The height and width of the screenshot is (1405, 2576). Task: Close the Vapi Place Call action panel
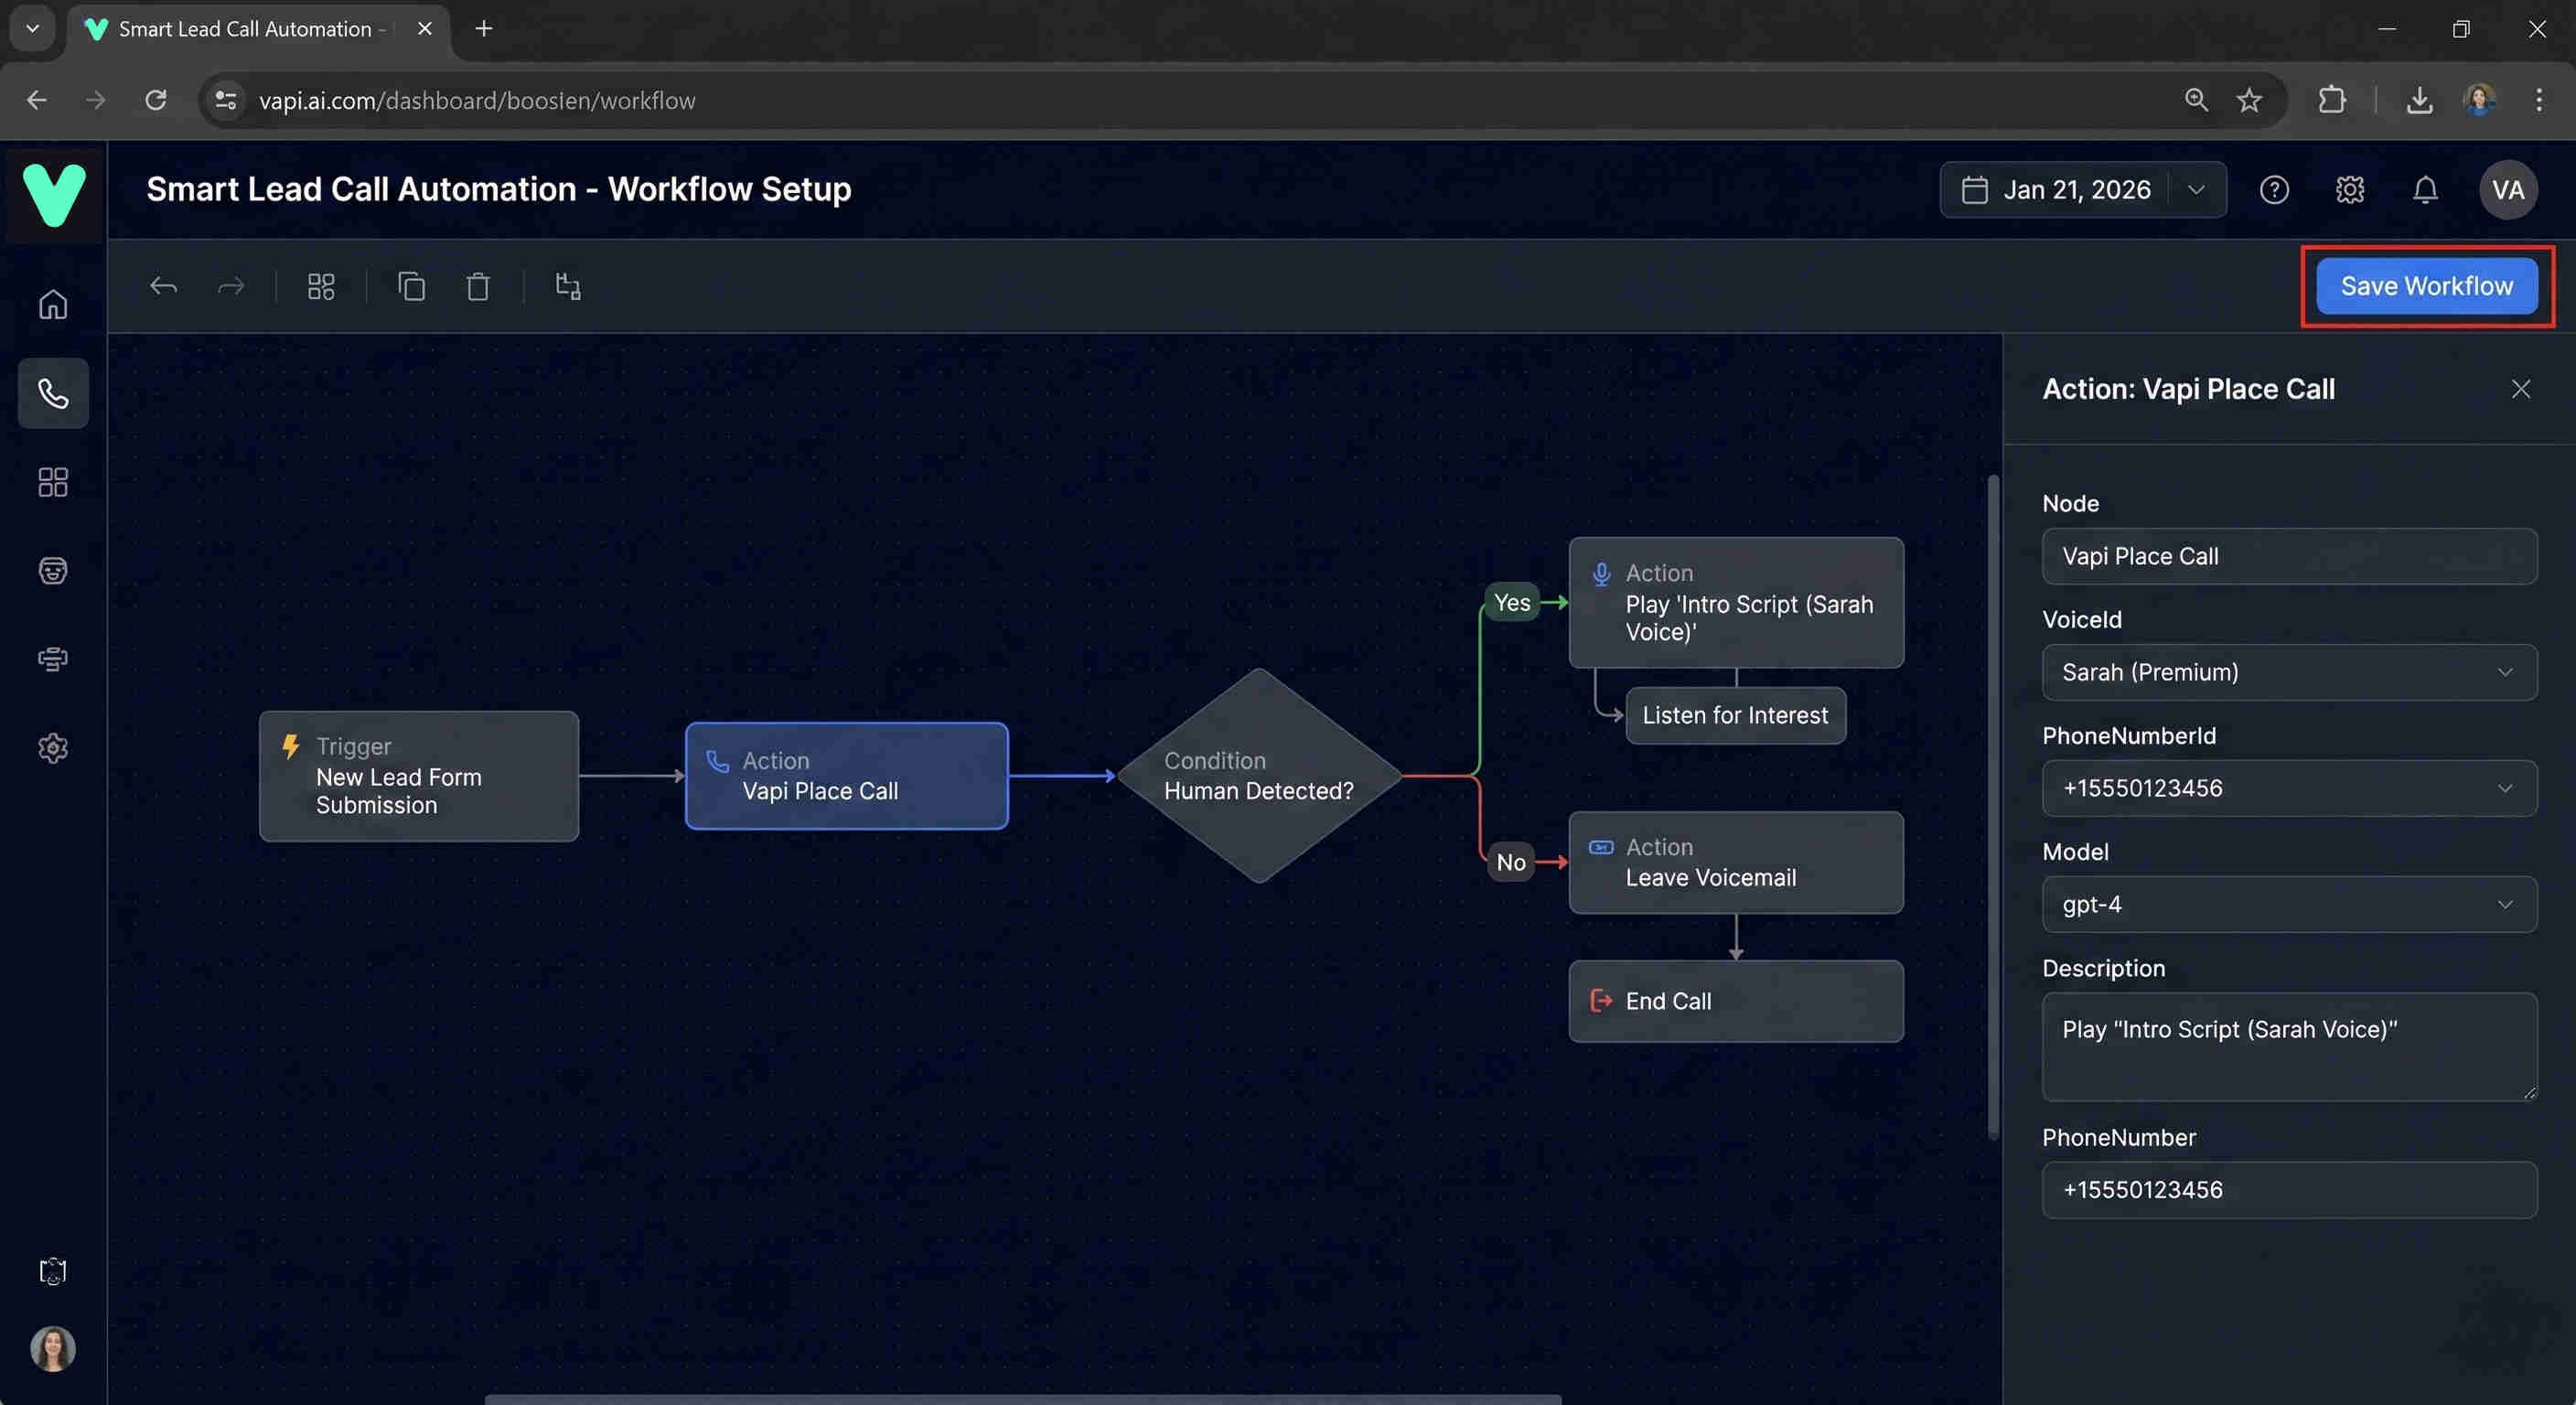tap(2521, 389)
